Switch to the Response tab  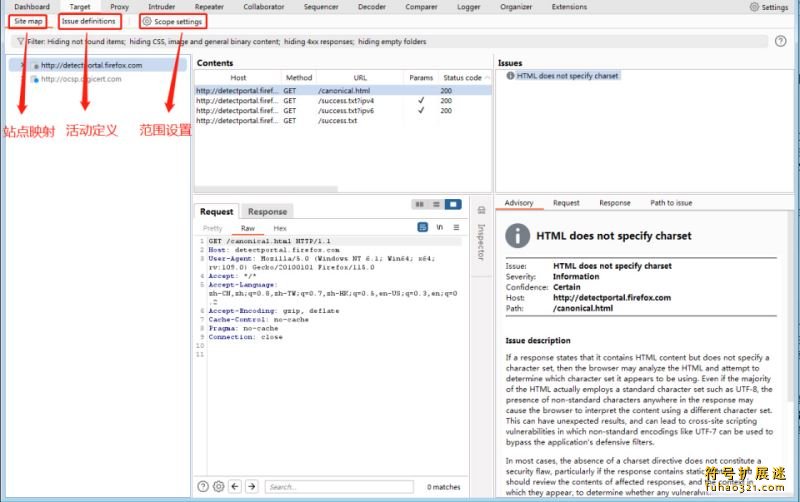click(267, 212)
